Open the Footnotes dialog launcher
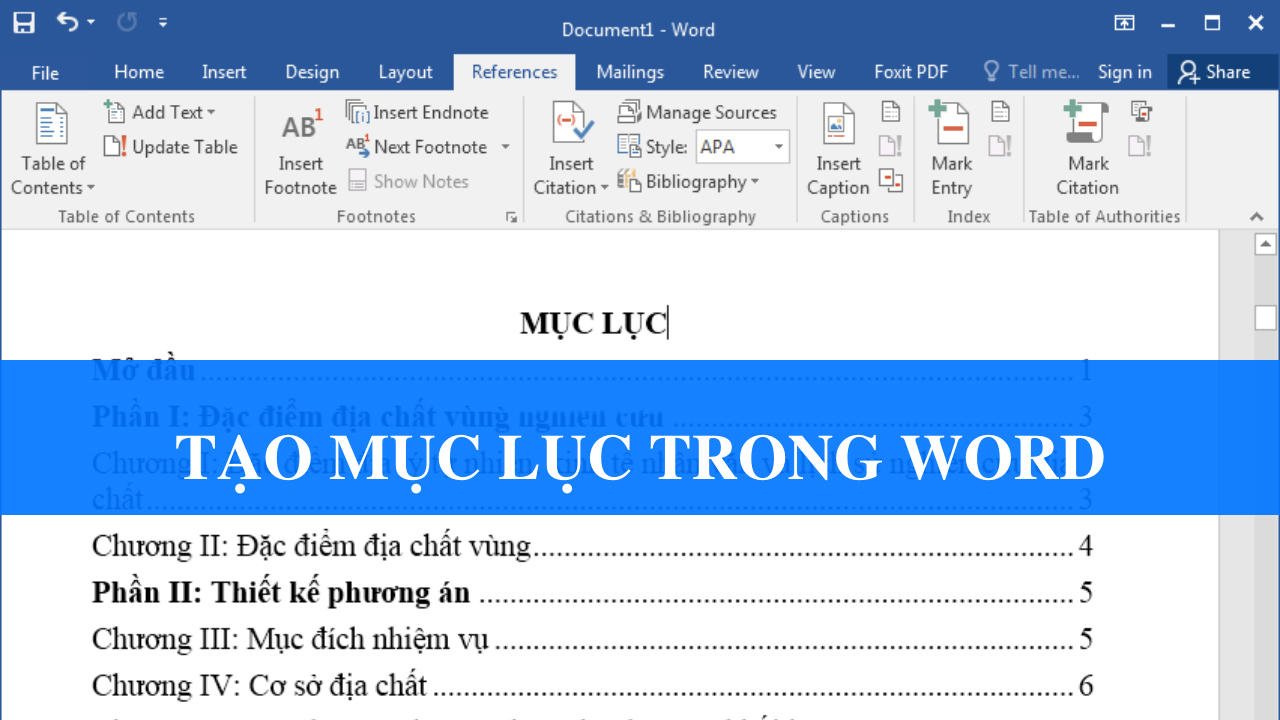Viewport: 1280px width, 720px height. point(511,216)
